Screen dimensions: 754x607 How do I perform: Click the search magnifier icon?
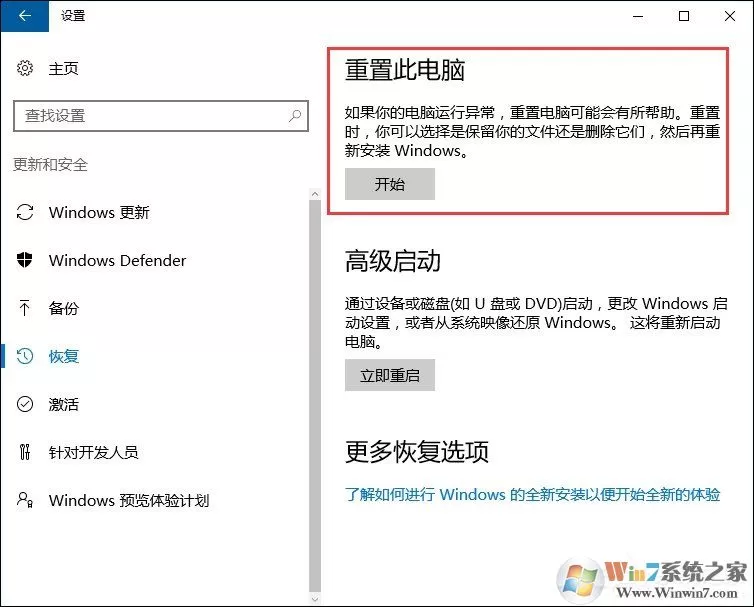point(295,115)
